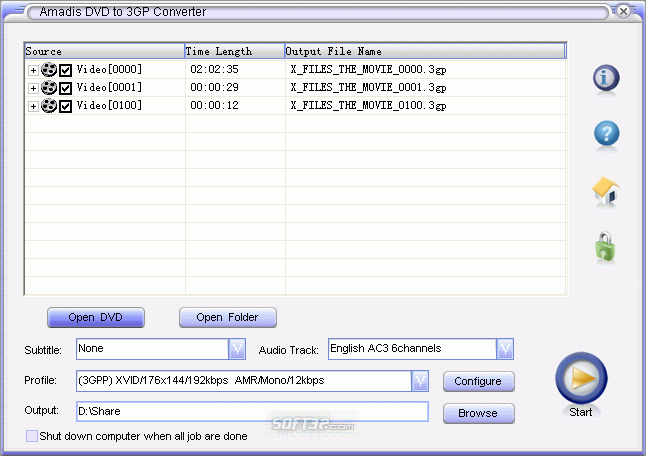The width and height of the screenshot is (646, 456).
Task: Click the time length 00:00:12
Action: 214,105
